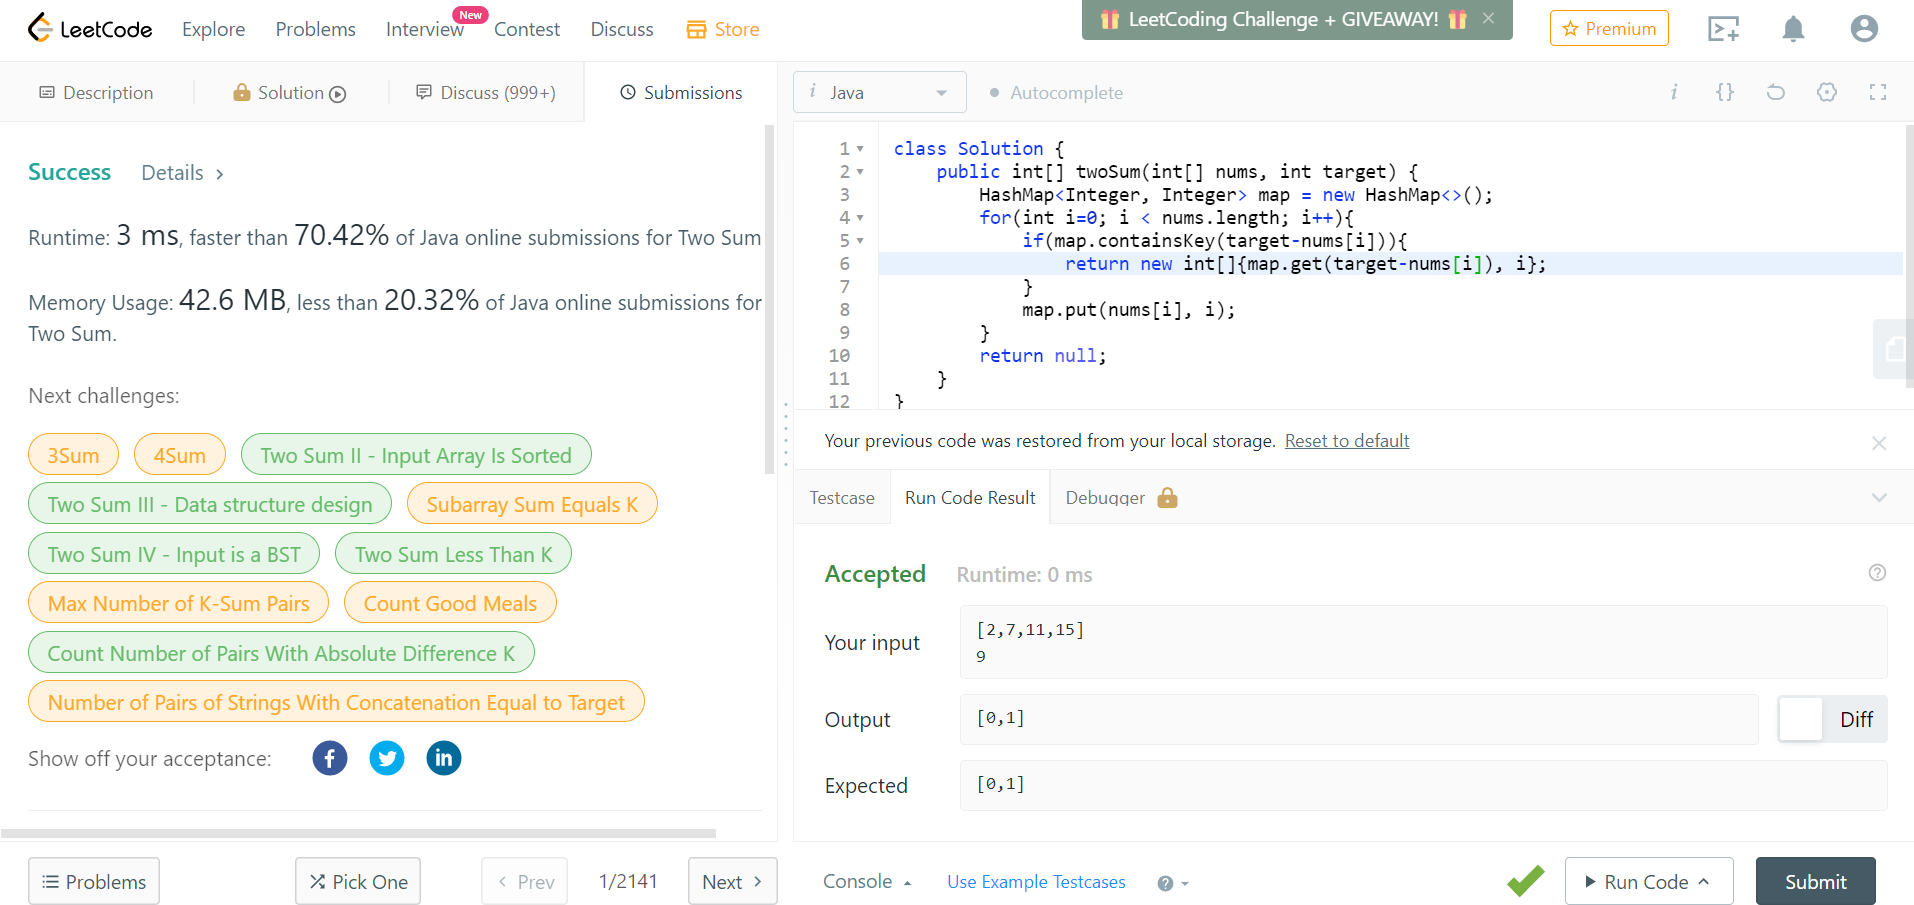
Task: Open the 4Sum challenge
Action: pos(180,455)
